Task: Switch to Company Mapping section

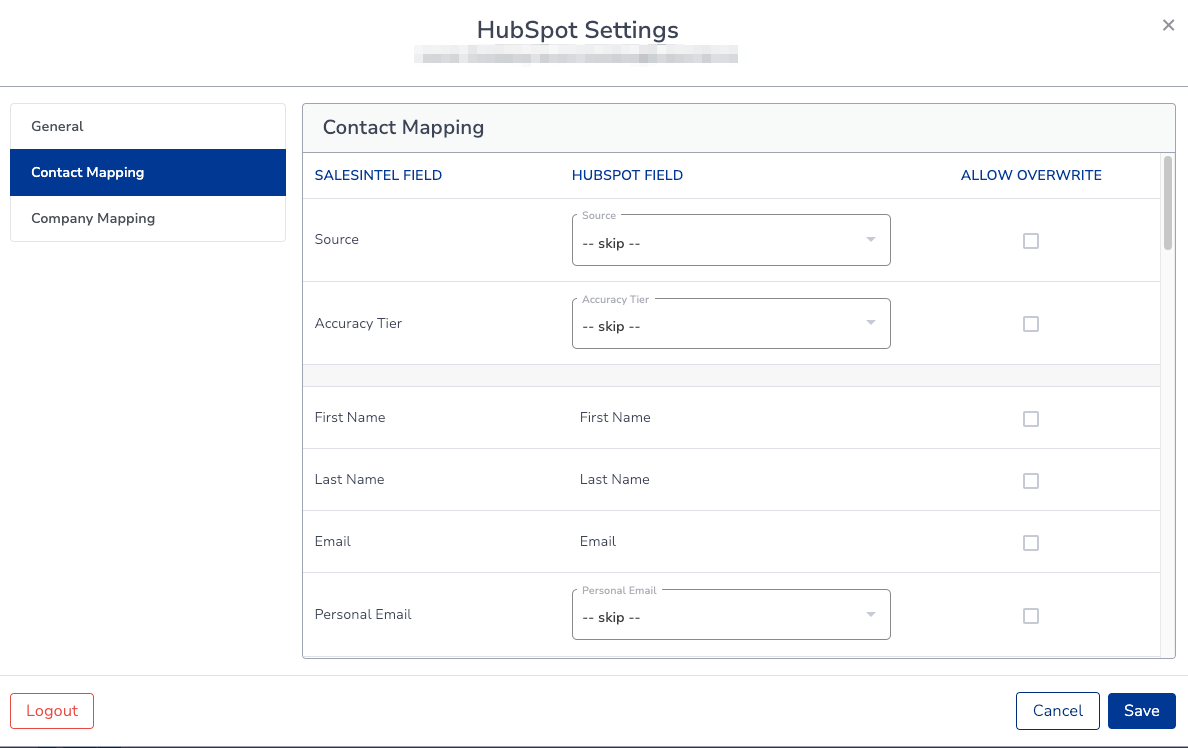Action: point(148,218)
